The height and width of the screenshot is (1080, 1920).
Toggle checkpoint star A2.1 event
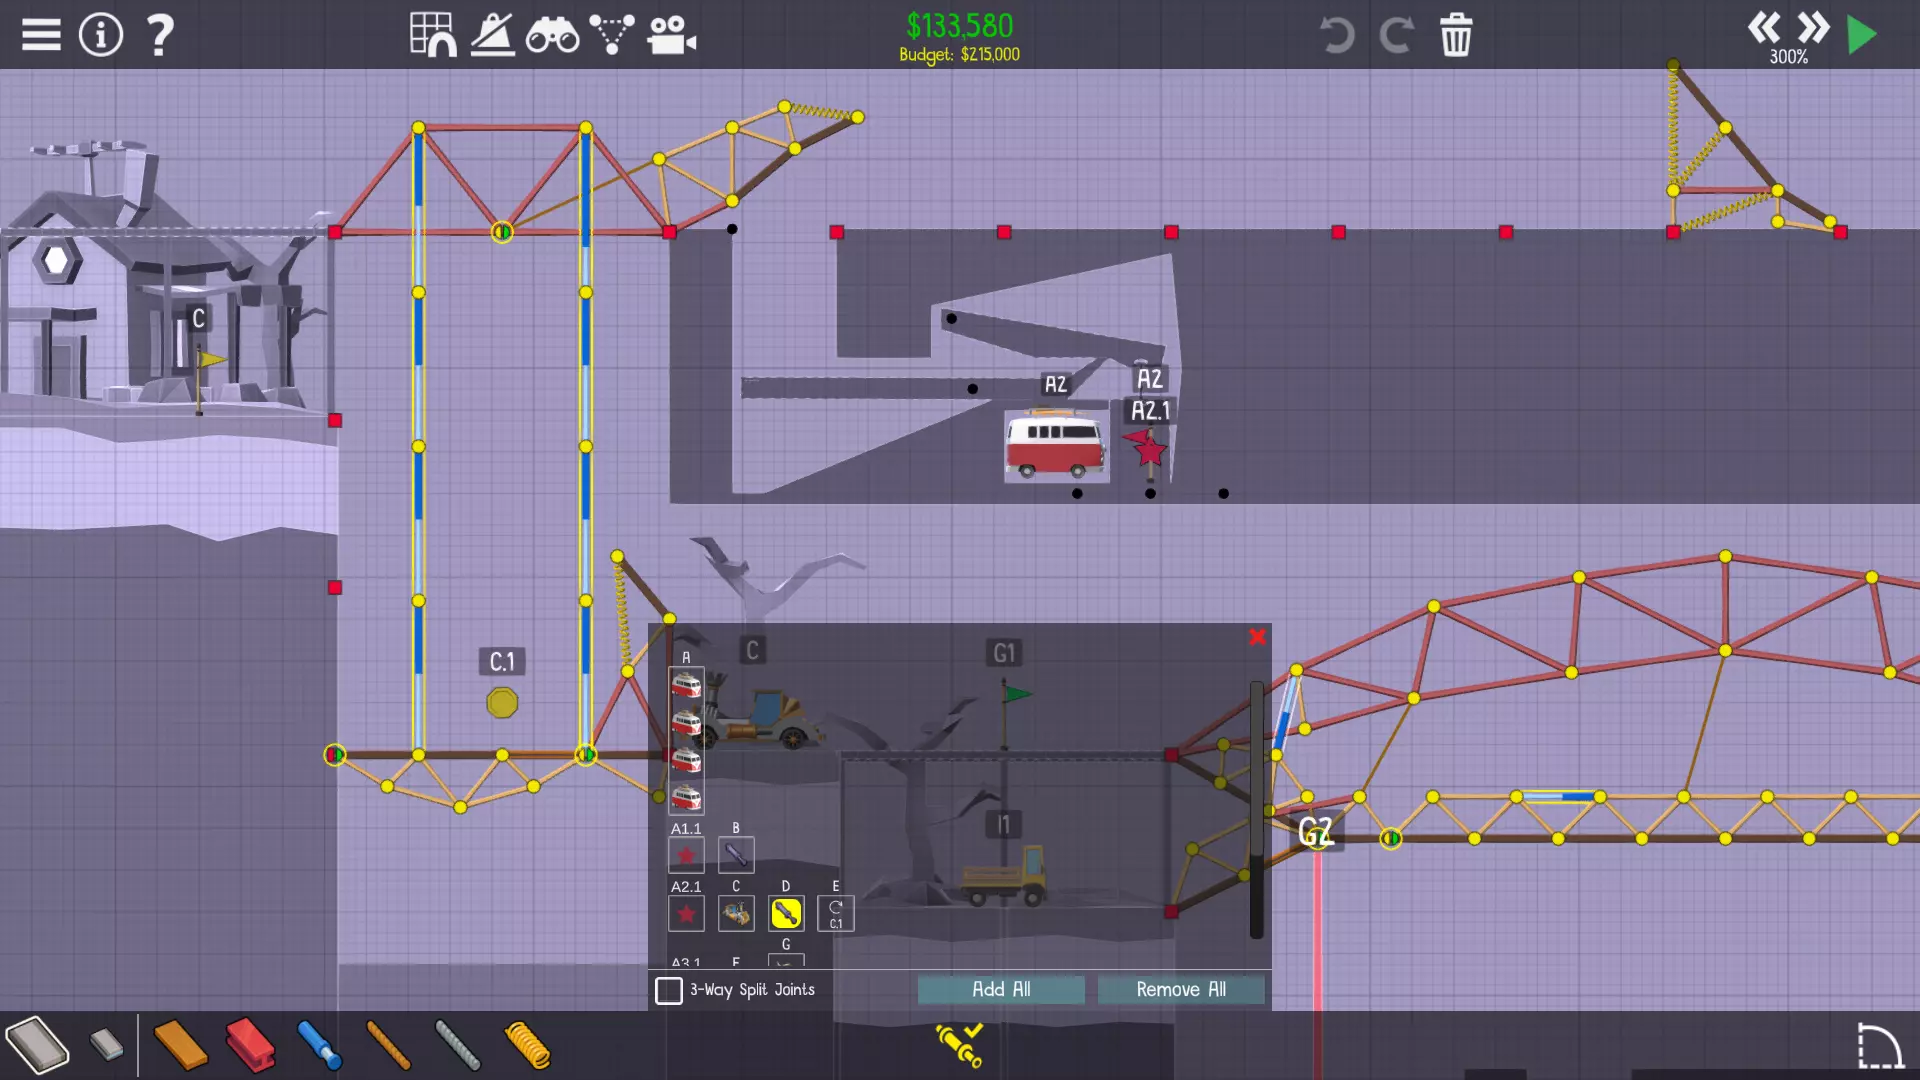coord(686,913)
